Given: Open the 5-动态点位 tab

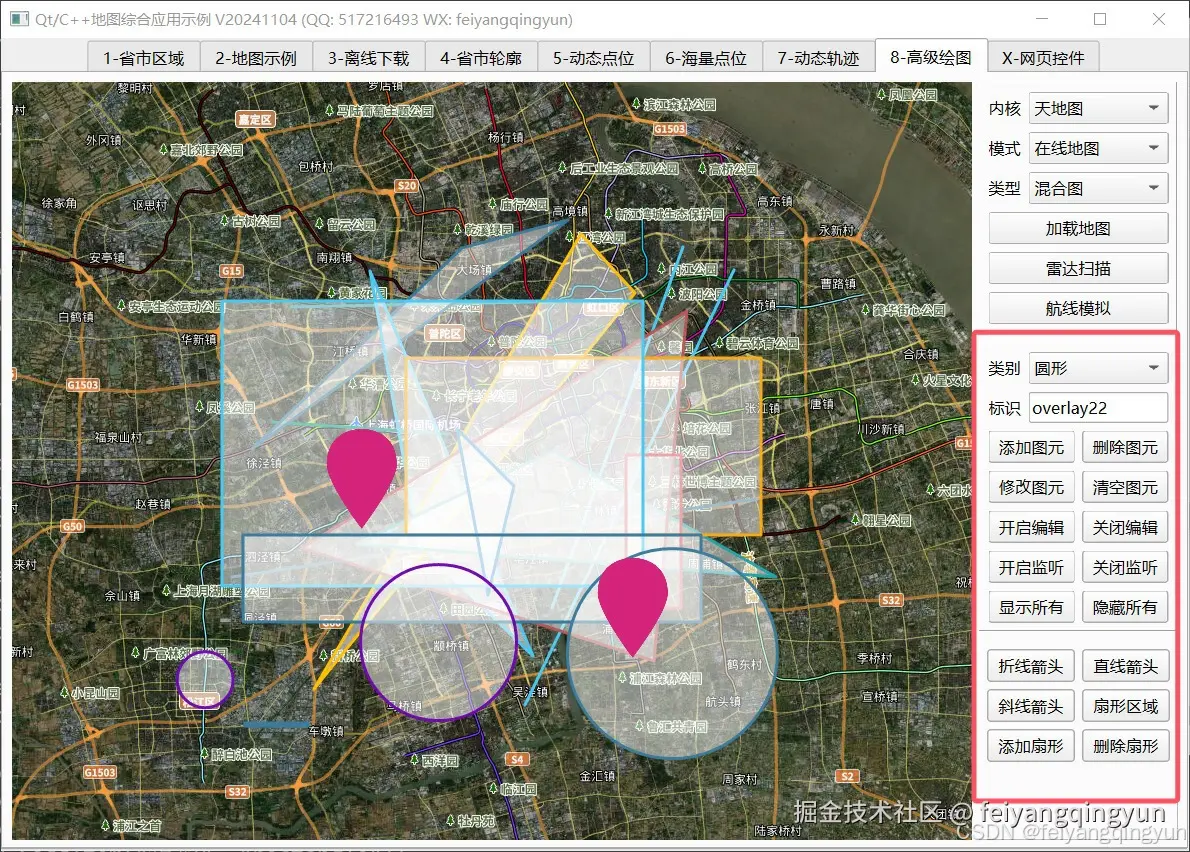Looking at the screenshot, I should pos(593,58).
